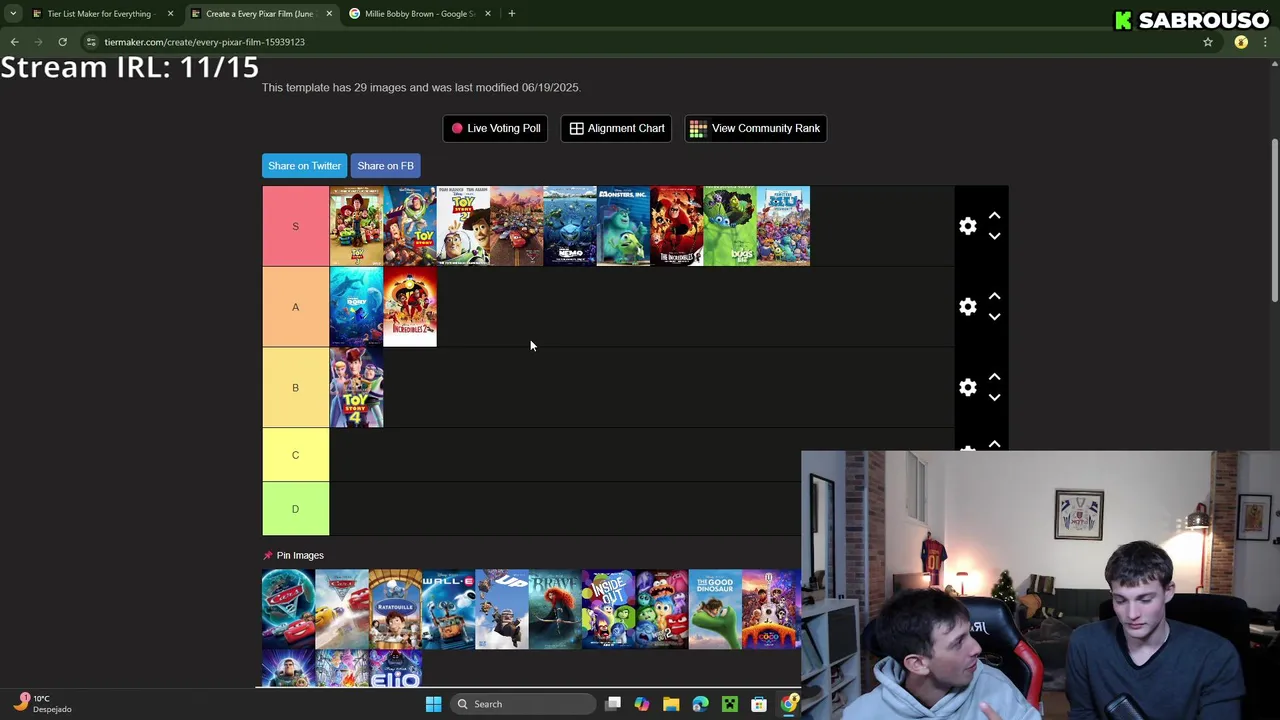
Task: Select Incredibles 2 poster in A tier
Action: click(410, 307)
